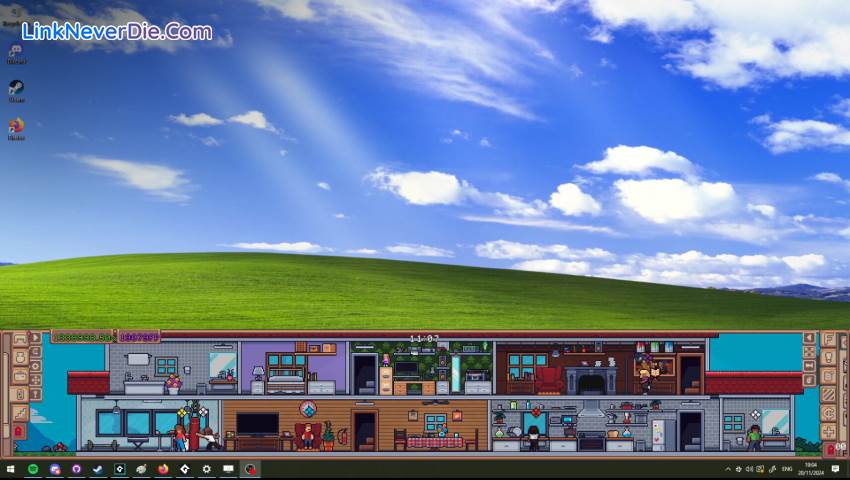Collapse the right panel using left-arrow button

click(x=809, y=338)
